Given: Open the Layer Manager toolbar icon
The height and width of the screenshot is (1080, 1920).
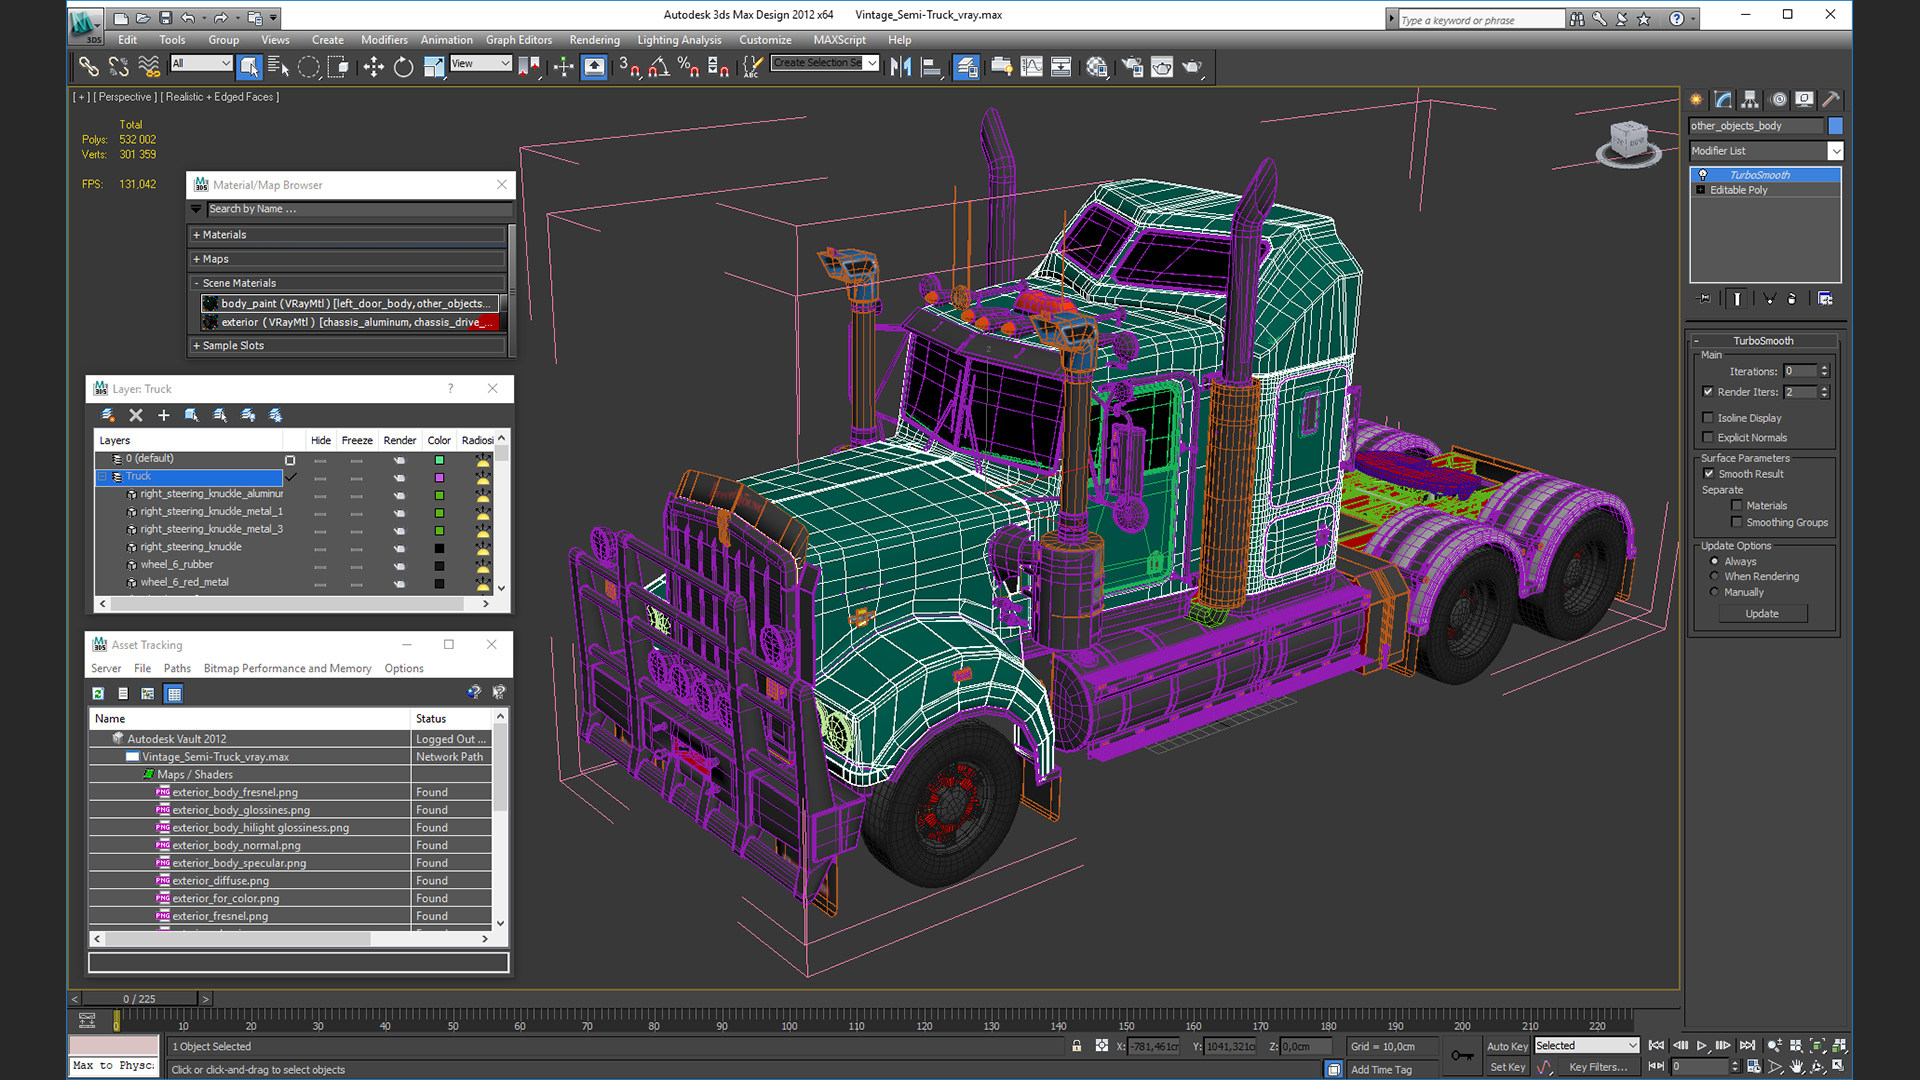Looking at the screenshot, I should [x=966, y=67].
